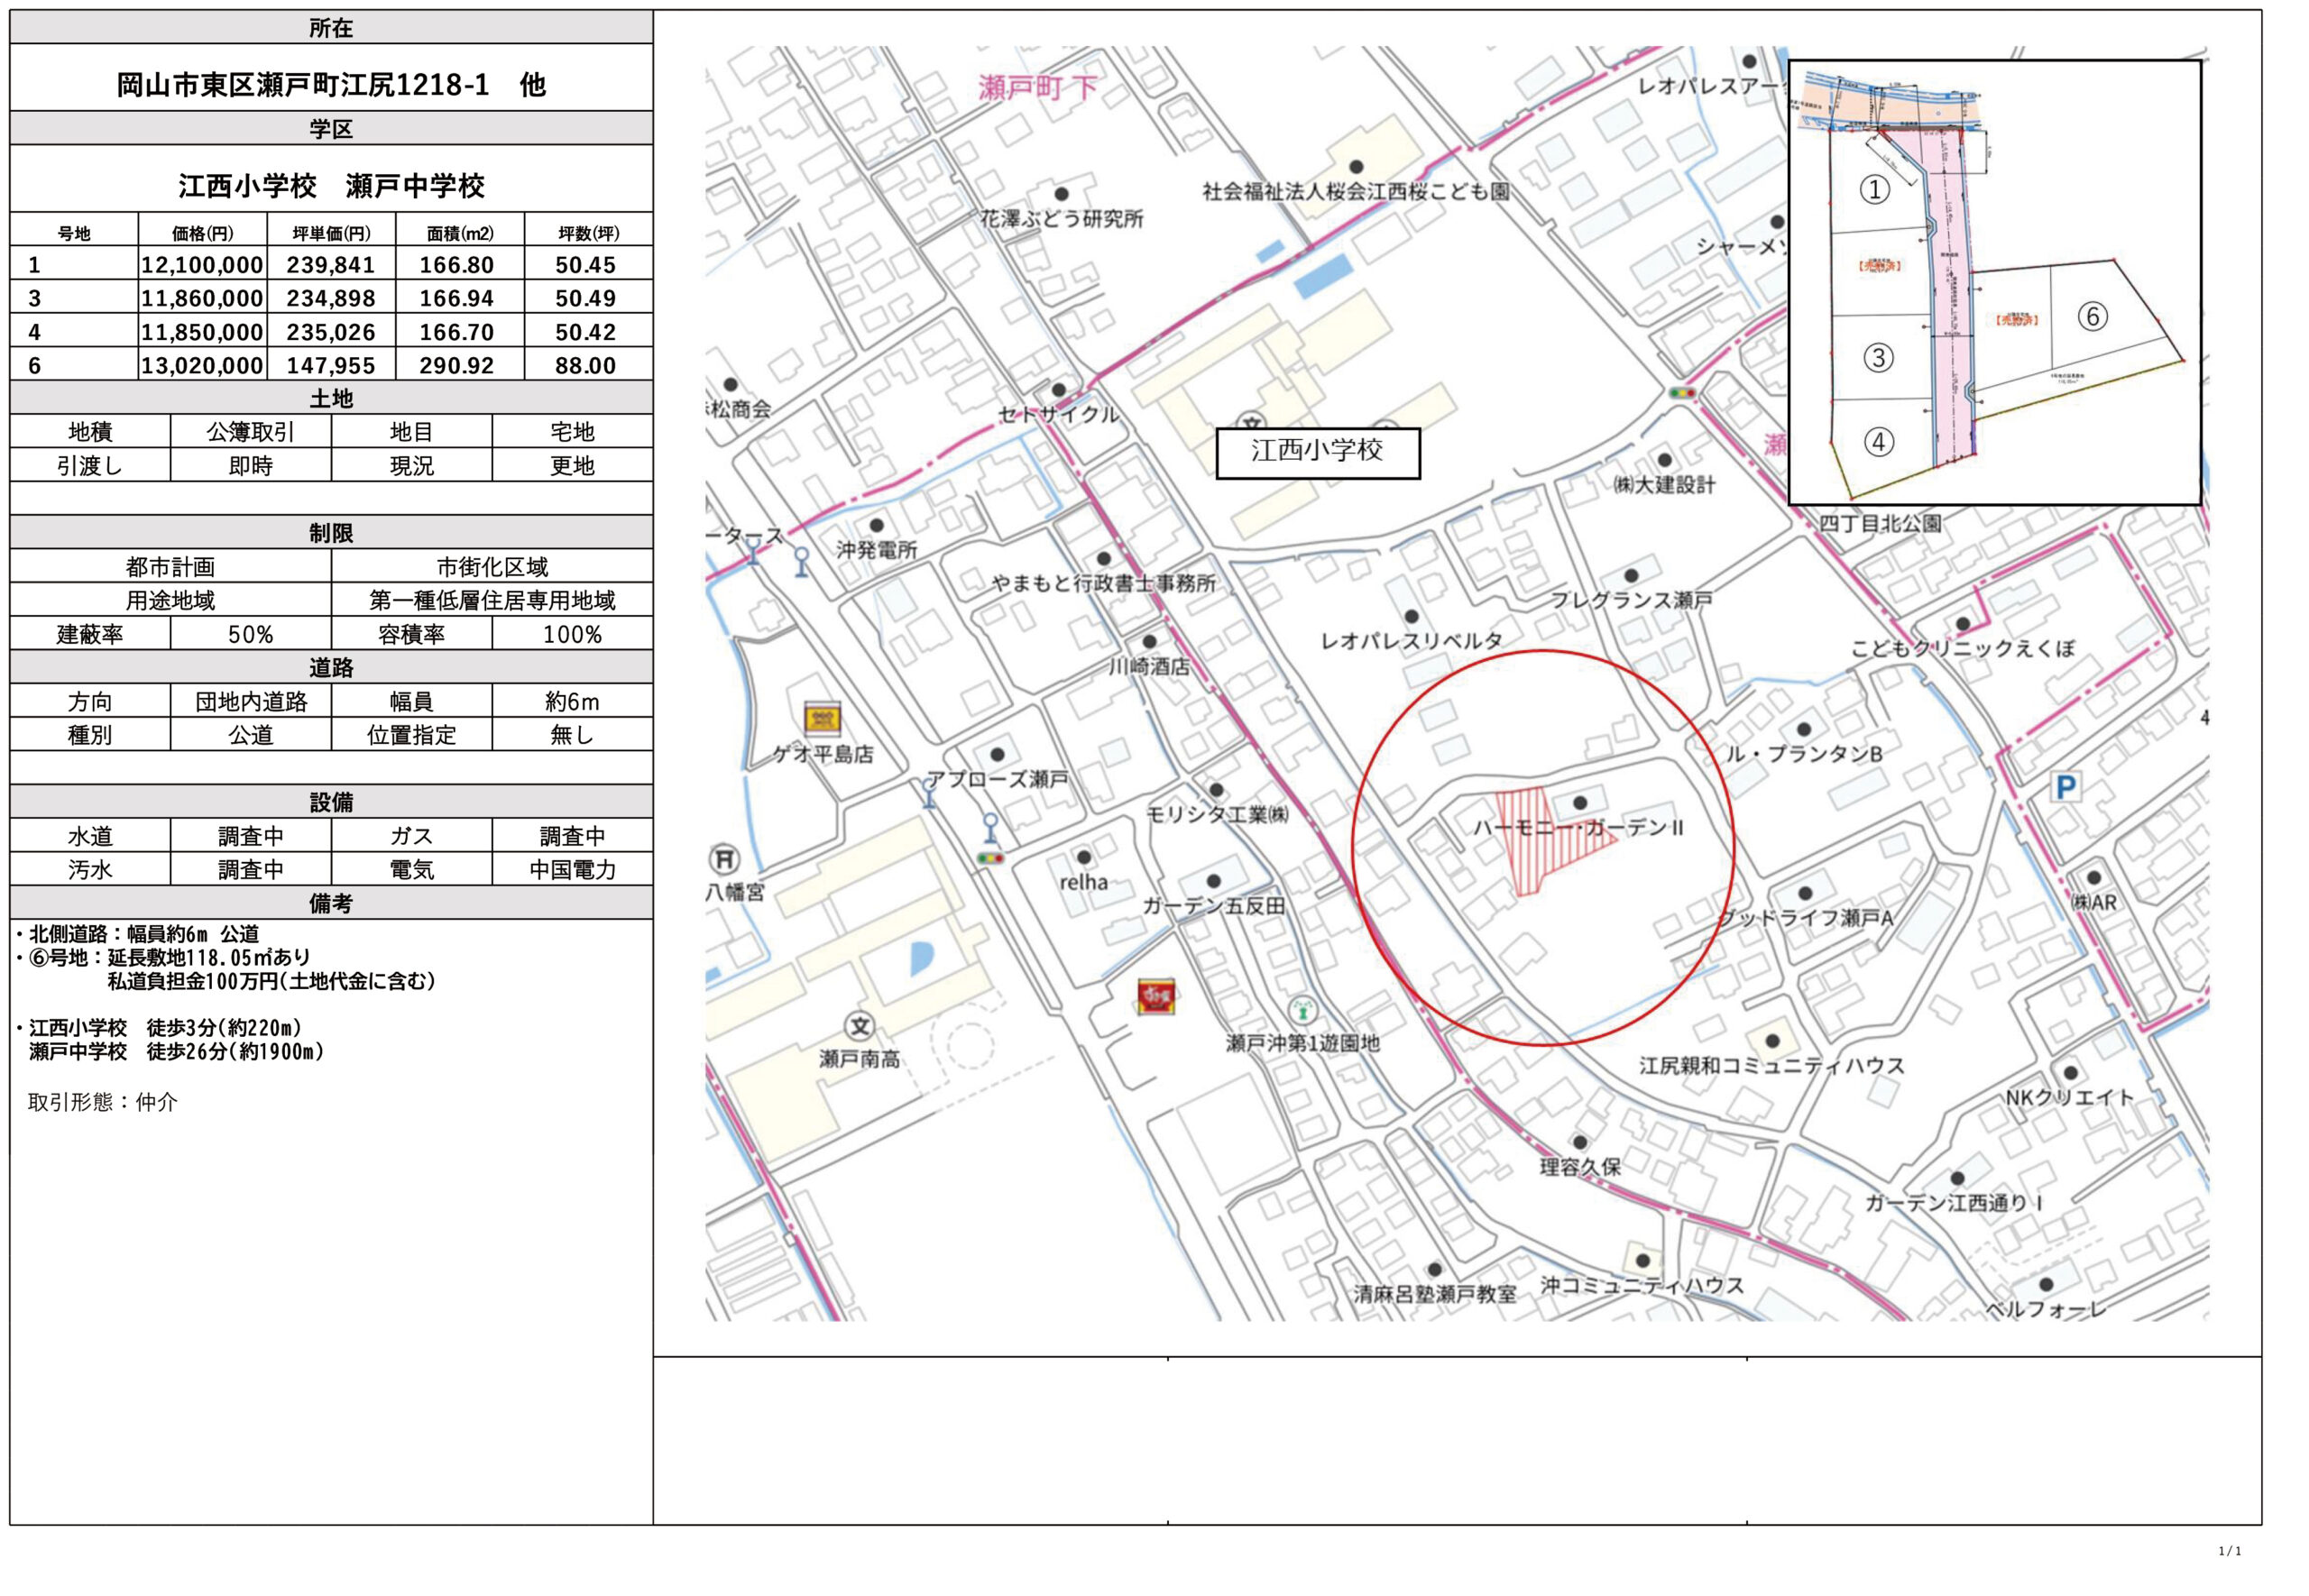Click the boxed 江西小学校 map label
2309x1596 pixels.
pos(1317,452)
